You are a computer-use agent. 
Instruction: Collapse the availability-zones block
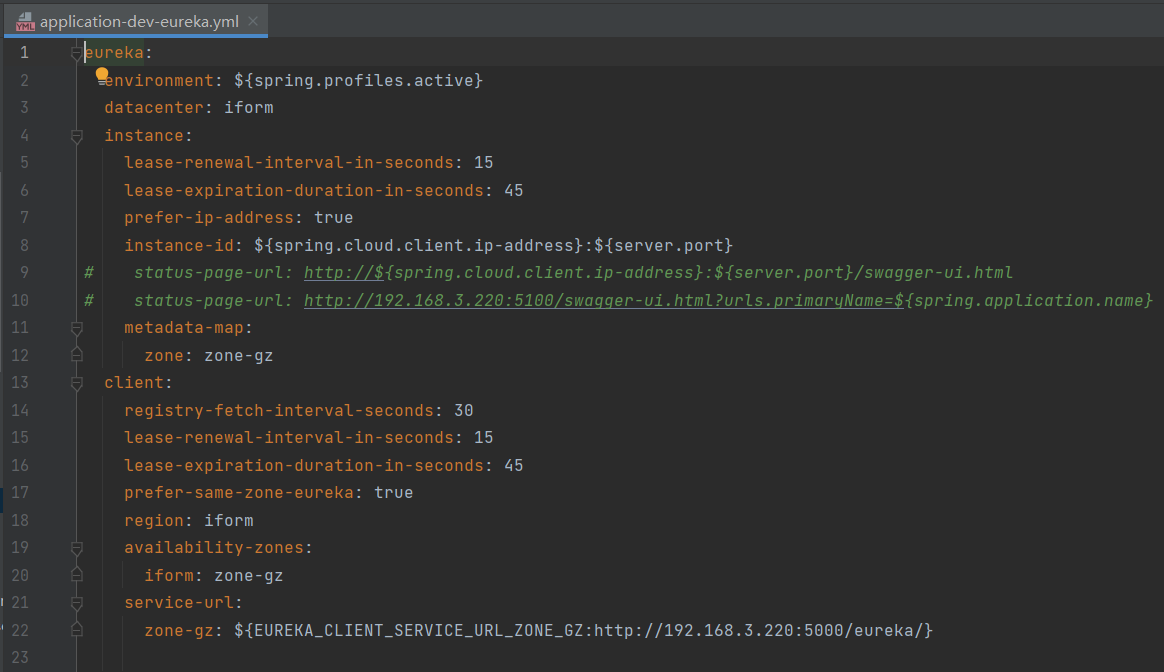click(x=77, y=548)
